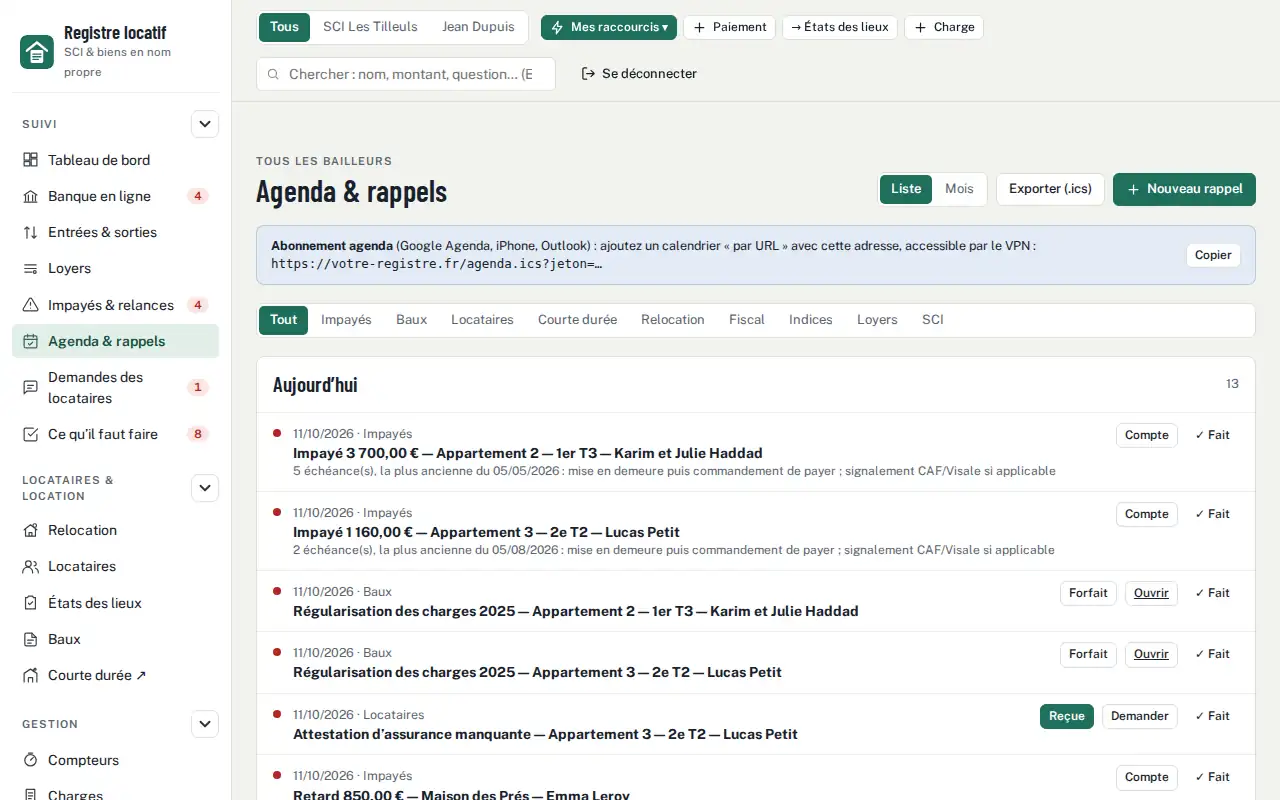Click the Banque en ligne bank icon
Viewport: 1280px width, 800px height.
click(x=30, y=196)
